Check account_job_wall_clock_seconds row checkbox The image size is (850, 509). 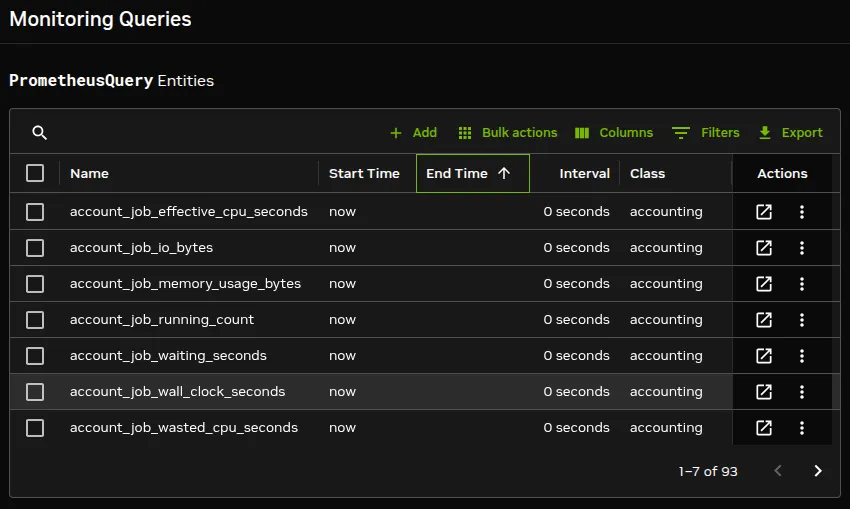tap(35, 392)
